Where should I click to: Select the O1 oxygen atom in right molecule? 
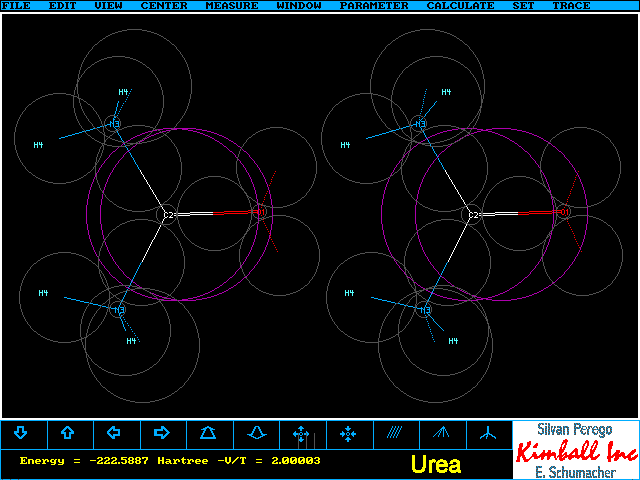[x=565, y=212]
